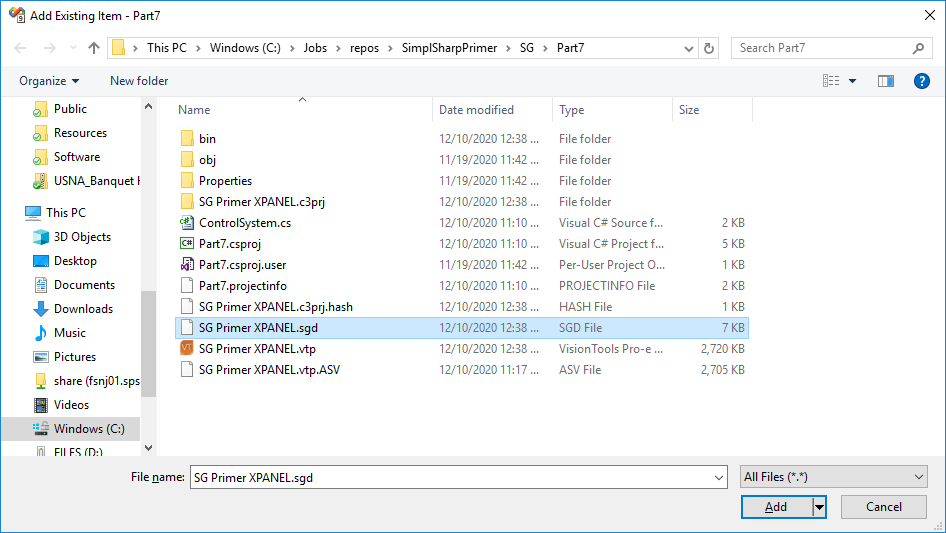Open the 3D Objects folder in sidebar
946x533 pixels.
tap(82, 237)
